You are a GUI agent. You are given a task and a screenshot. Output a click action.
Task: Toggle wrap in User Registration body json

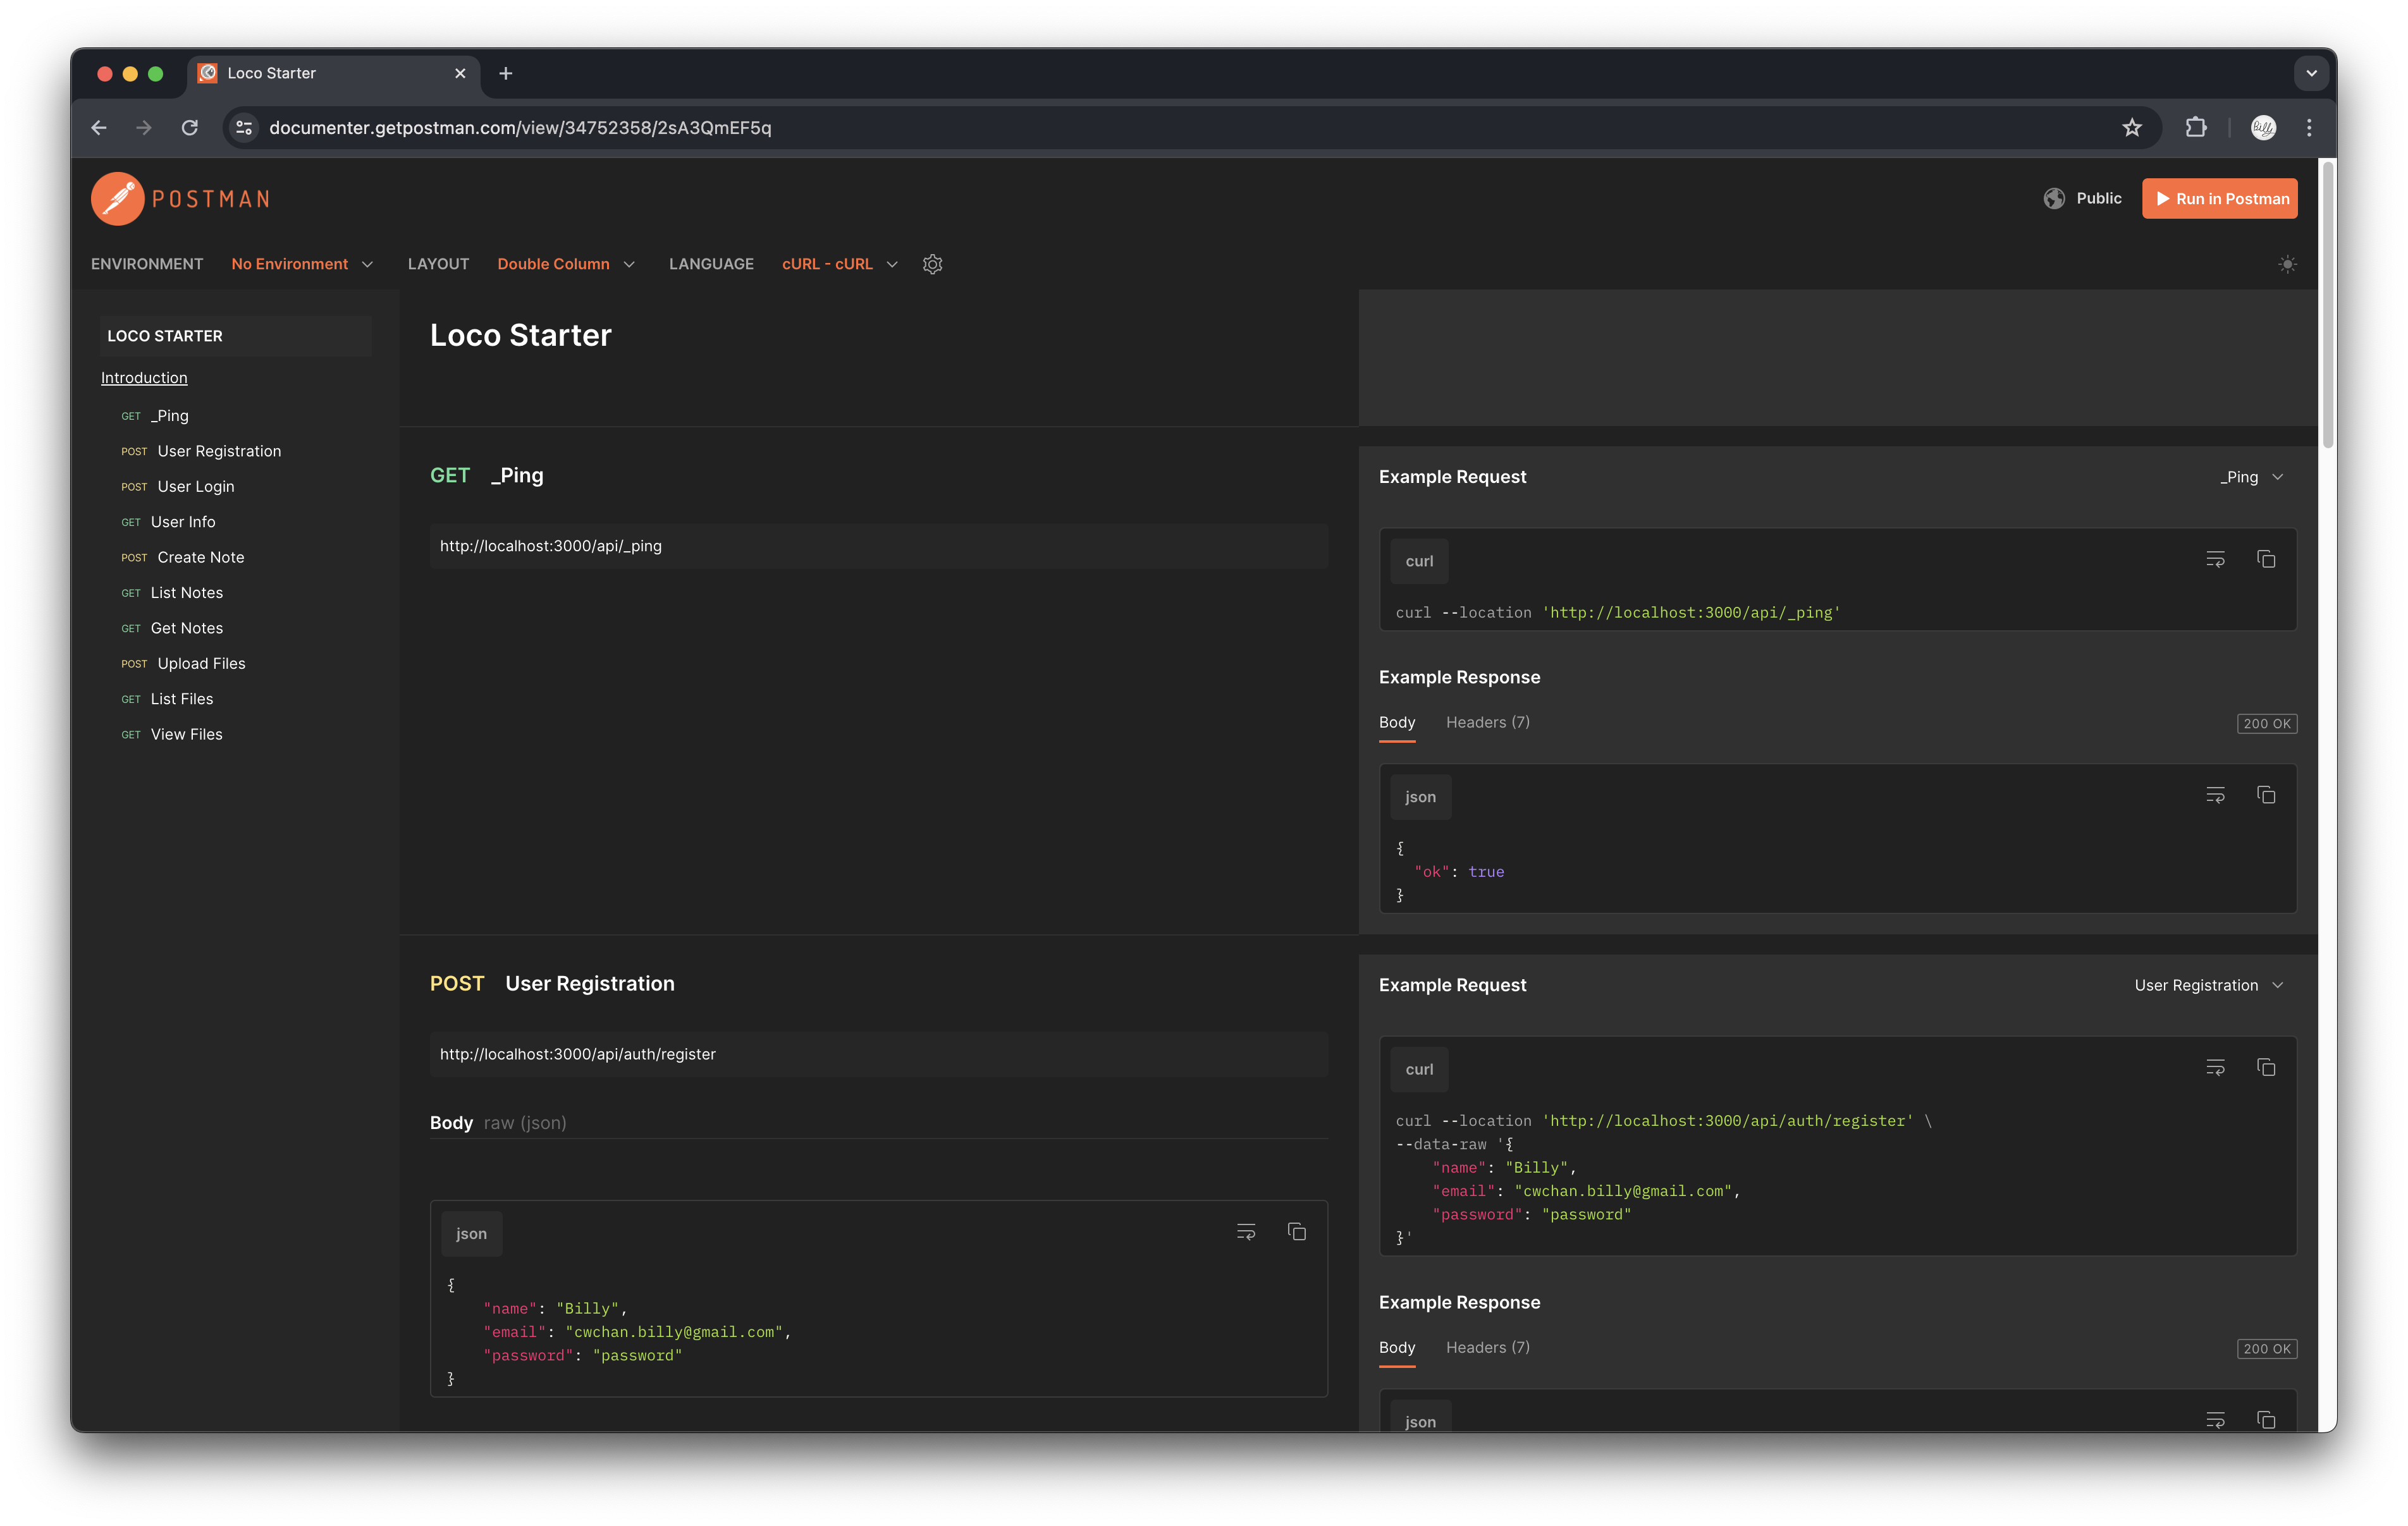click(1246, 1232)
